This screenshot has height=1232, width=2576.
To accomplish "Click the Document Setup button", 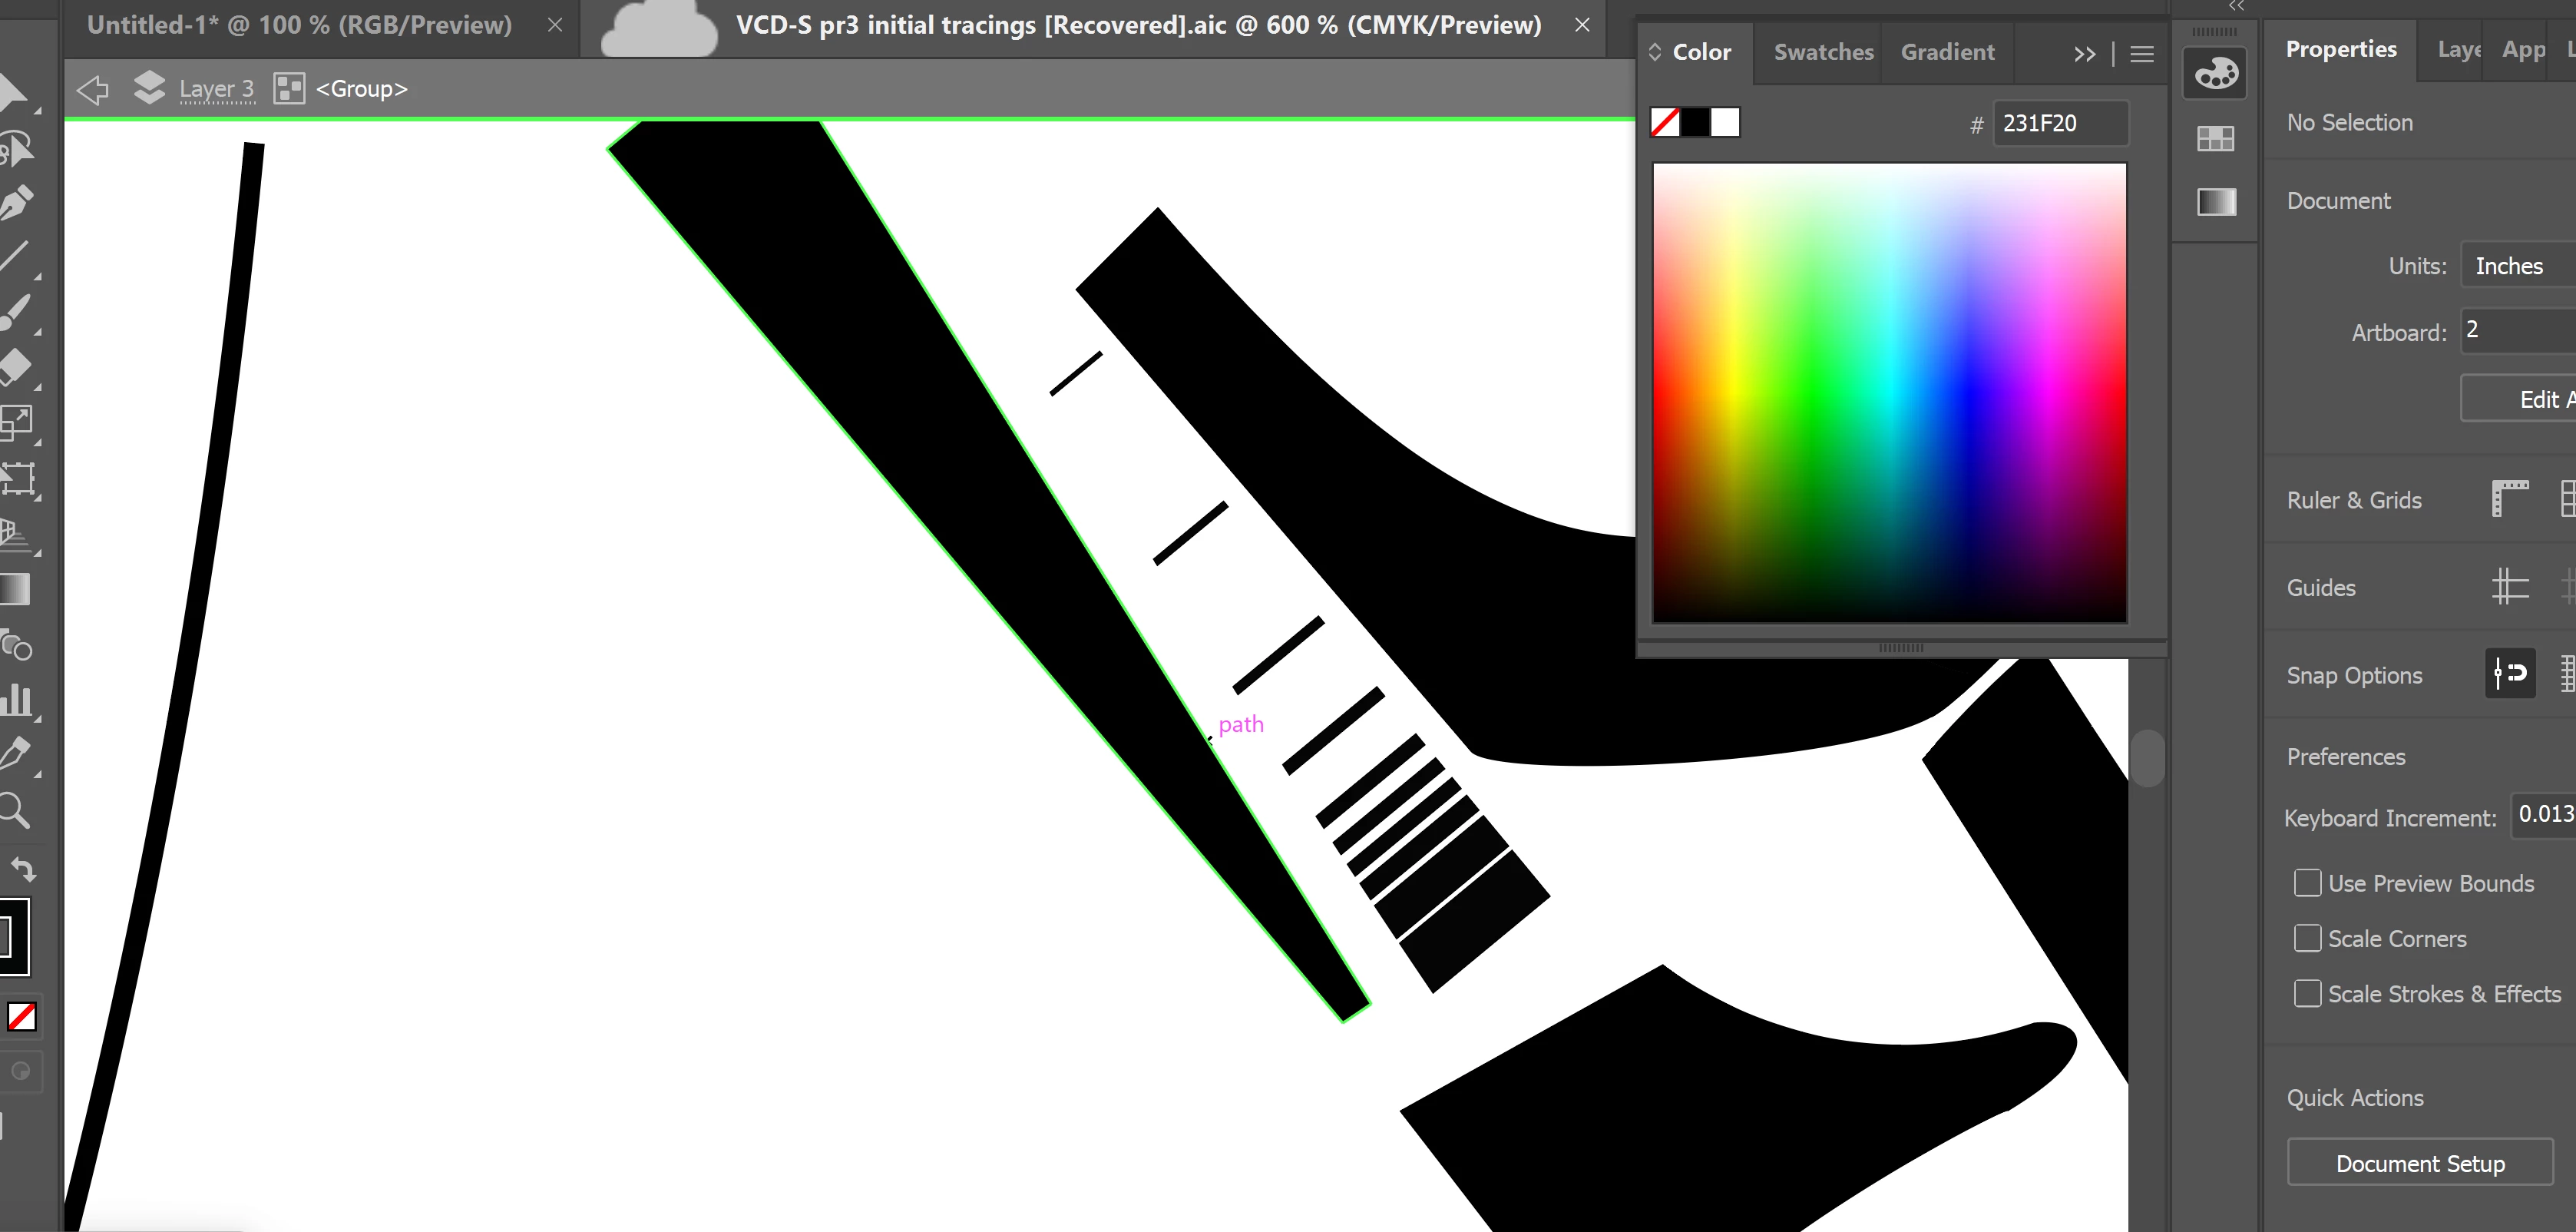I will 2419,1163.
